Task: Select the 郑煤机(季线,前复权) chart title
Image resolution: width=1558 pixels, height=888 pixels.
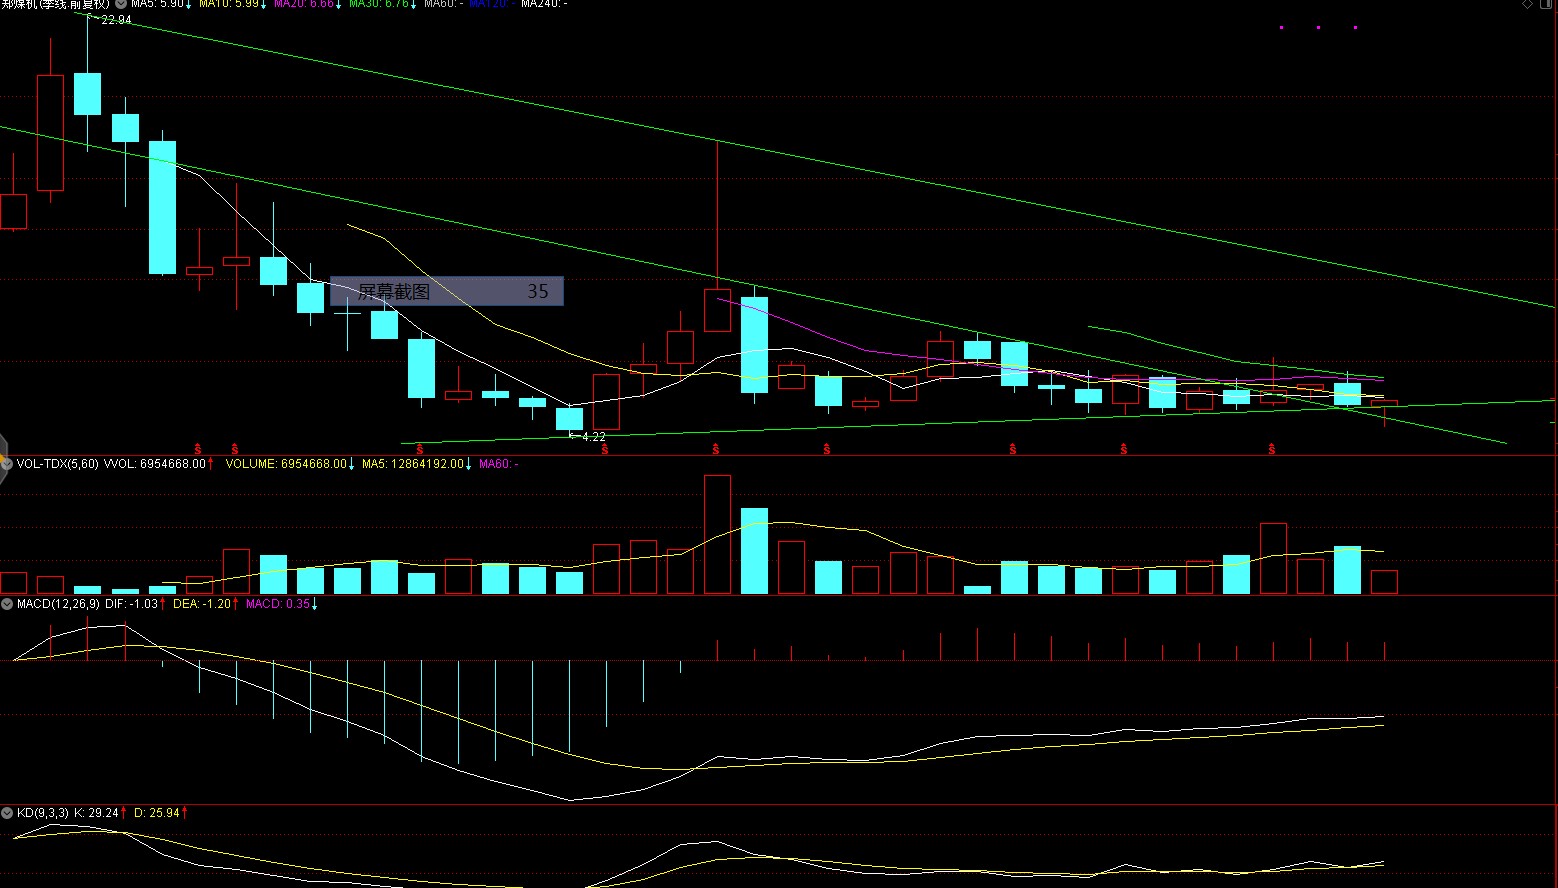Action: point(55,4)
